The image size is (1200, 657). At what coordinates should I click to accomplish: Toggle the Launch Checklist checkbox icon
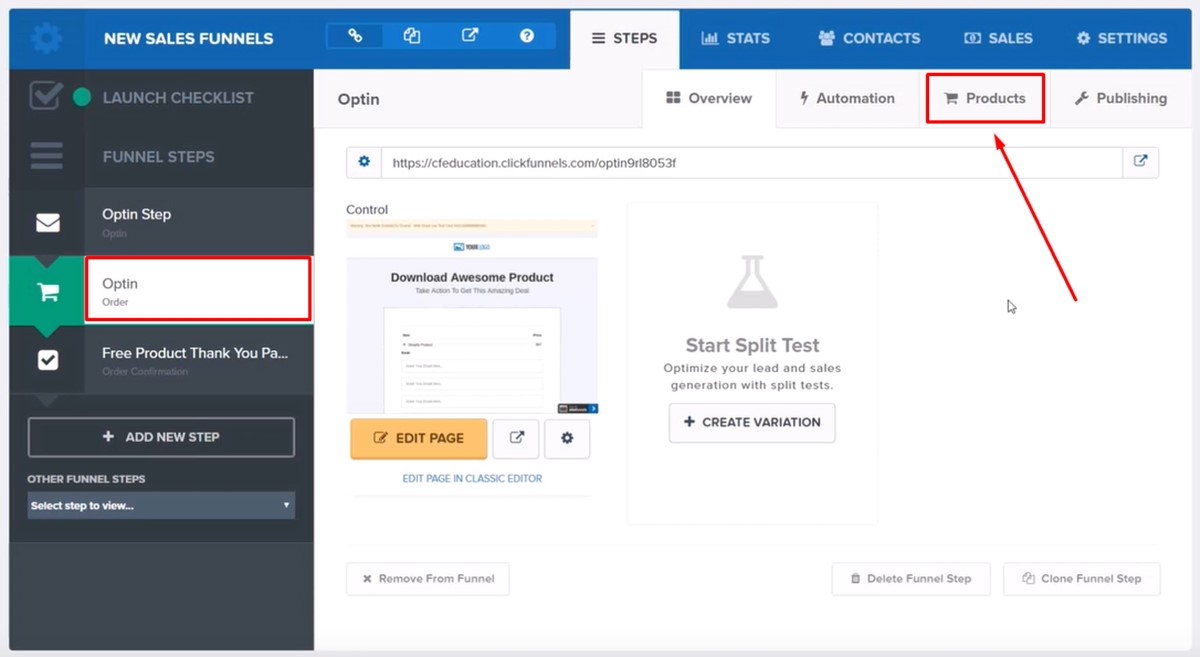click(46, 97)
